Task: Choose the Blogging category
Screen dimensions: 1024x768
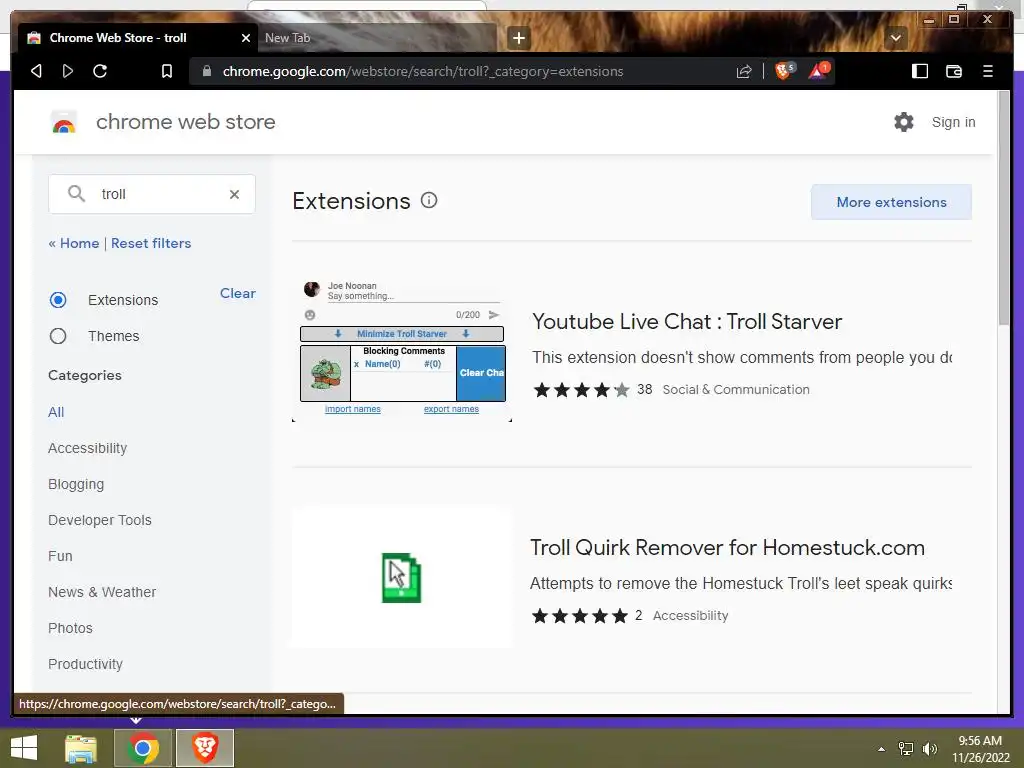Action: pos(76,484)
